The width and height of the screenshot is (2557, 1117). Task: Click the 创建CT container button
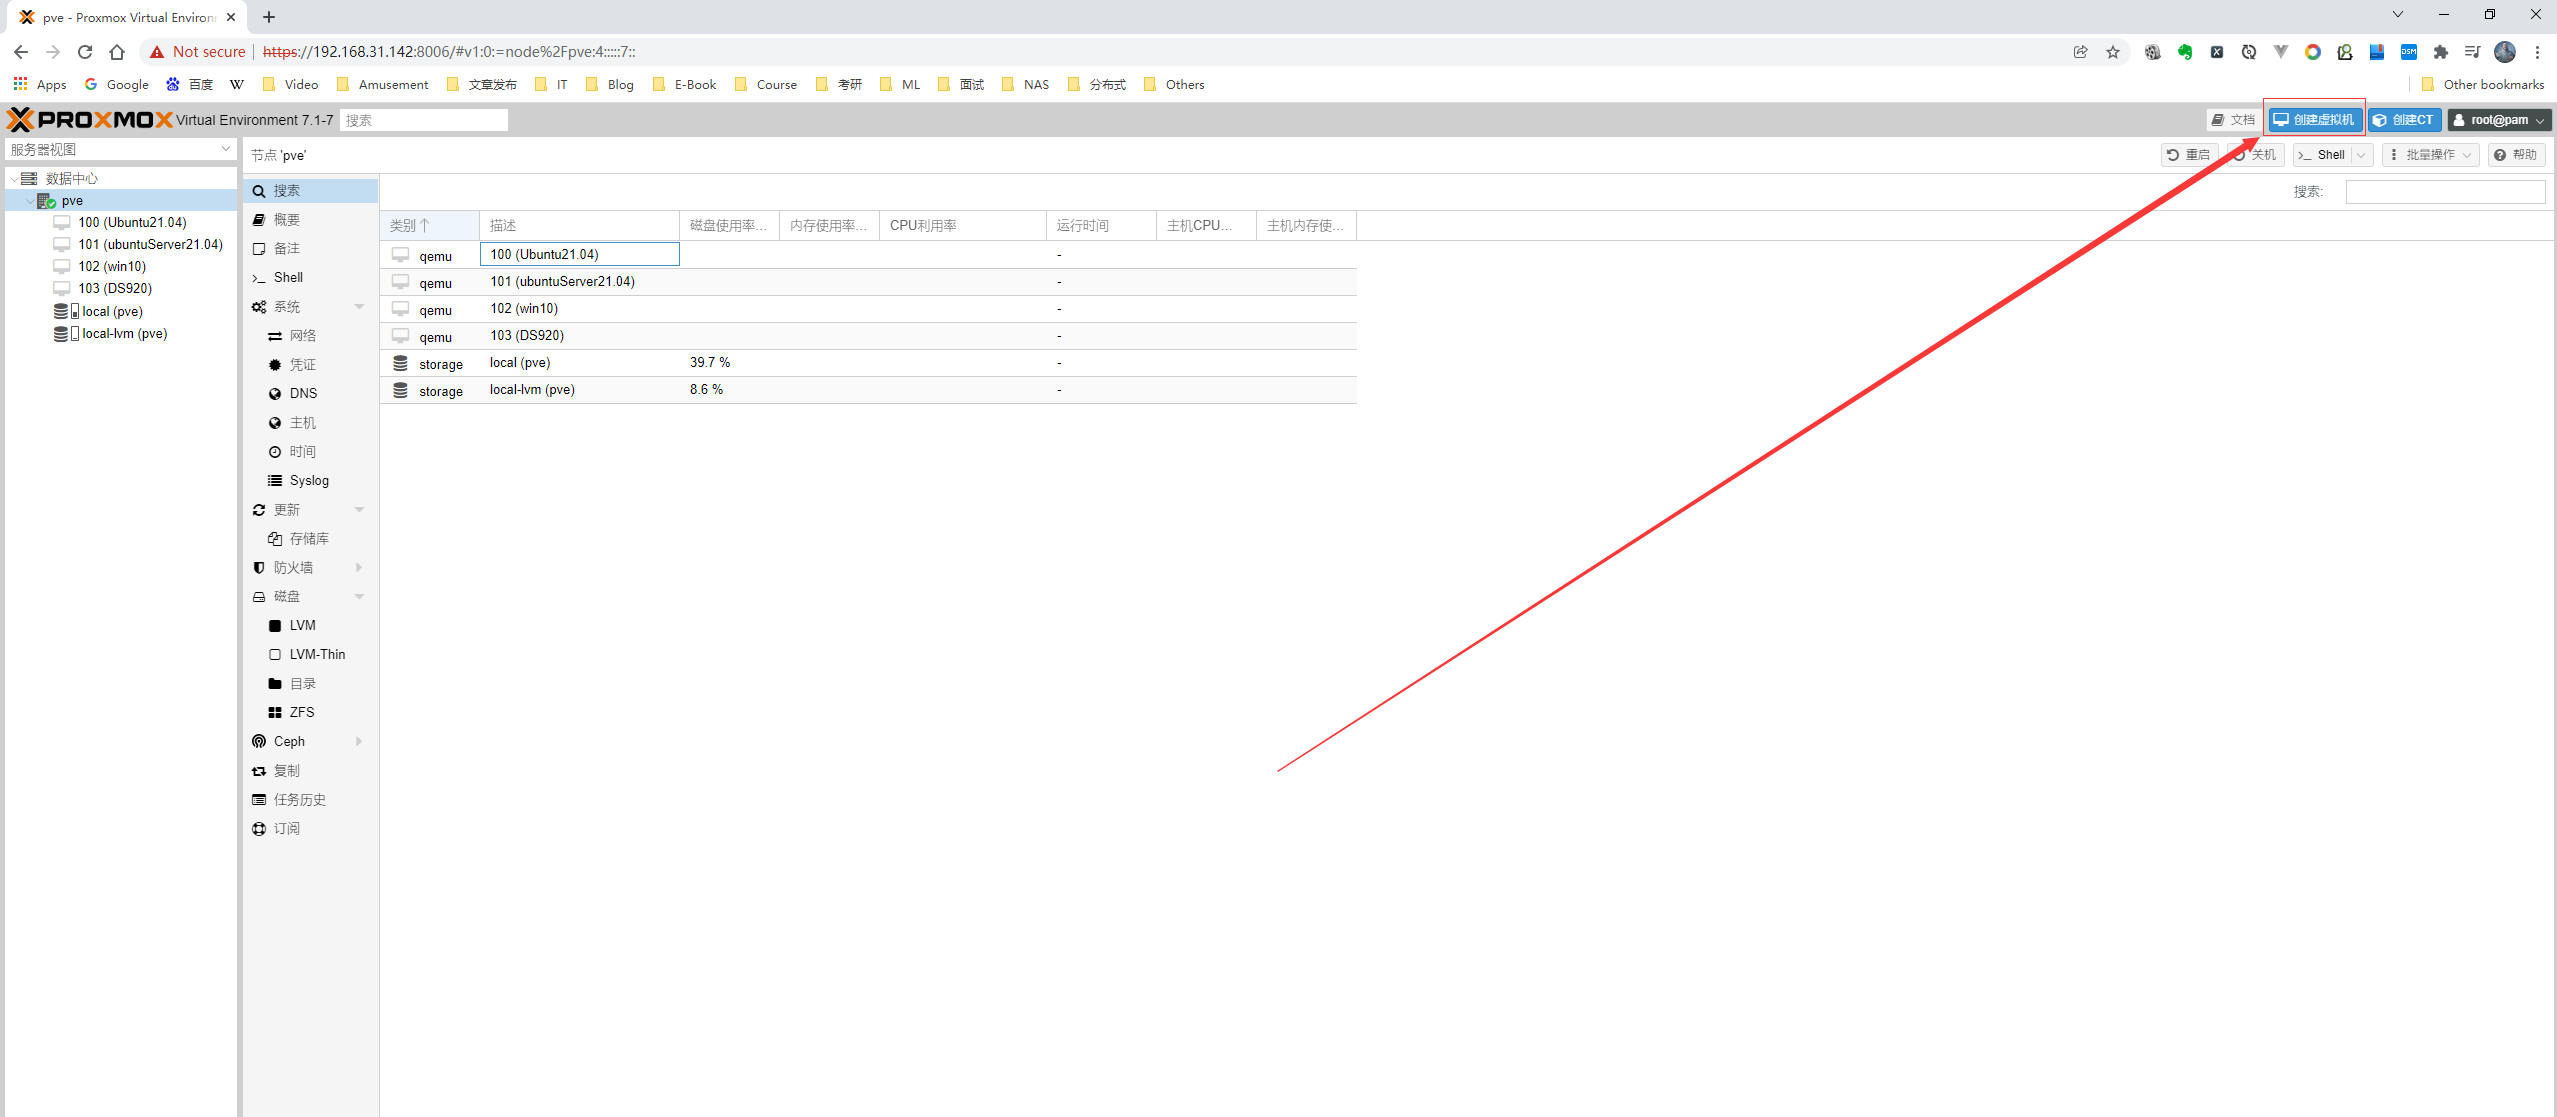(x=2403, y=120)
